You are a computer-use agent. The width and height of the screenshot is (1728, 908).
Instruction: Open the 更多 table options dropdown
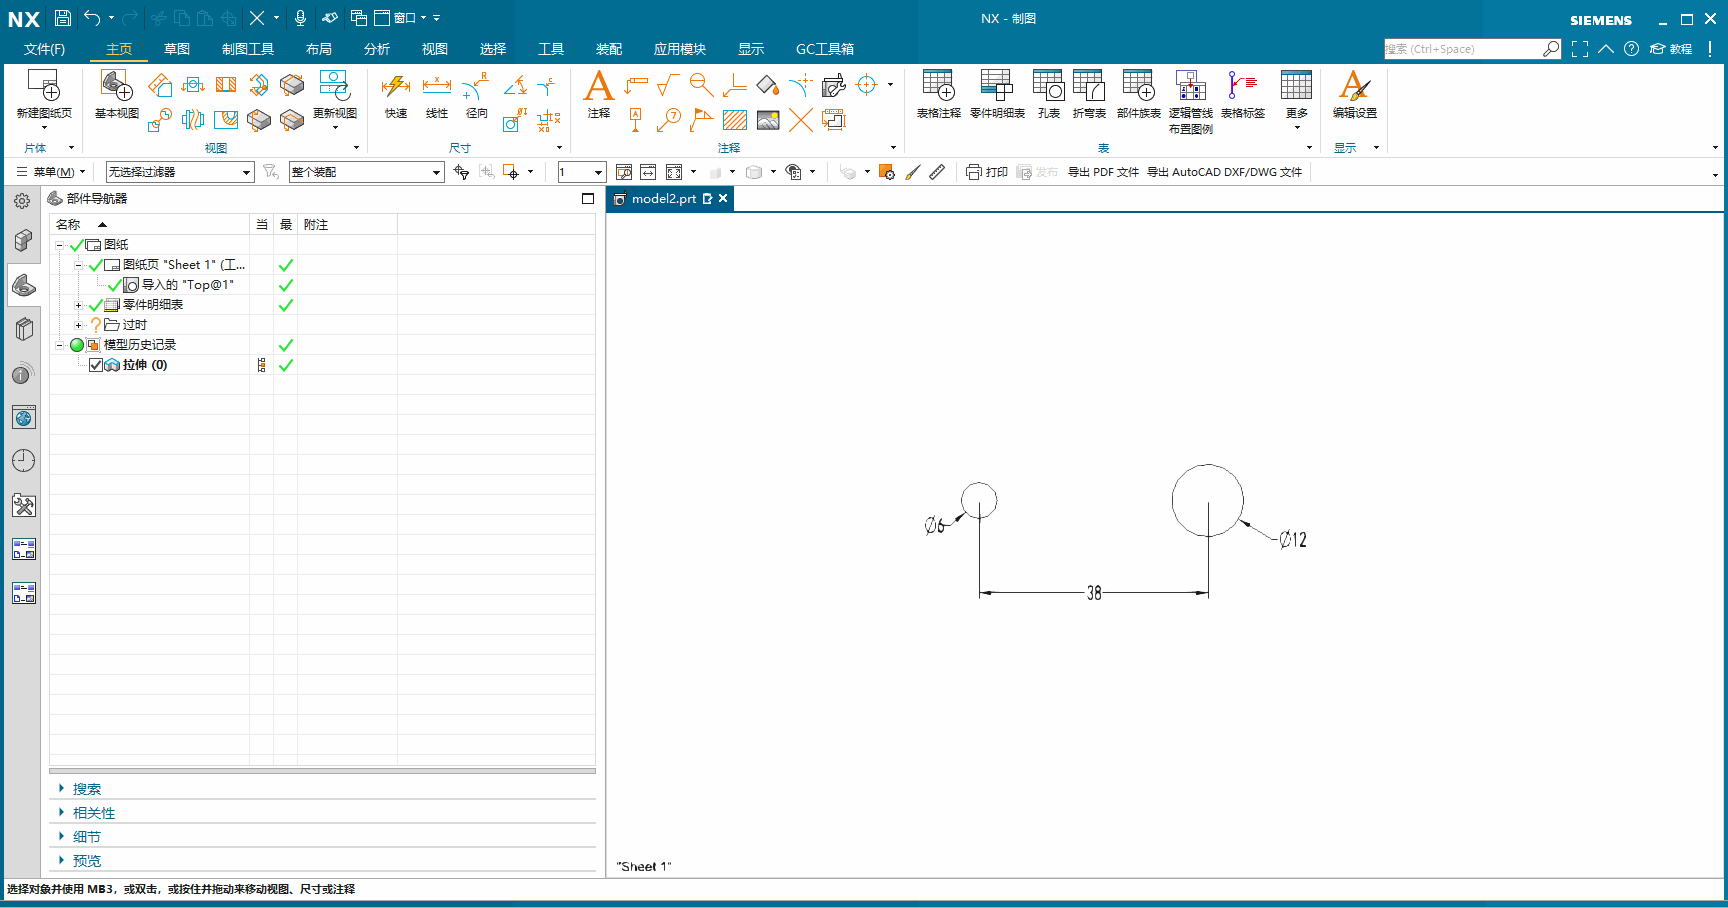pyautogui.click(x=1296, y=100)
